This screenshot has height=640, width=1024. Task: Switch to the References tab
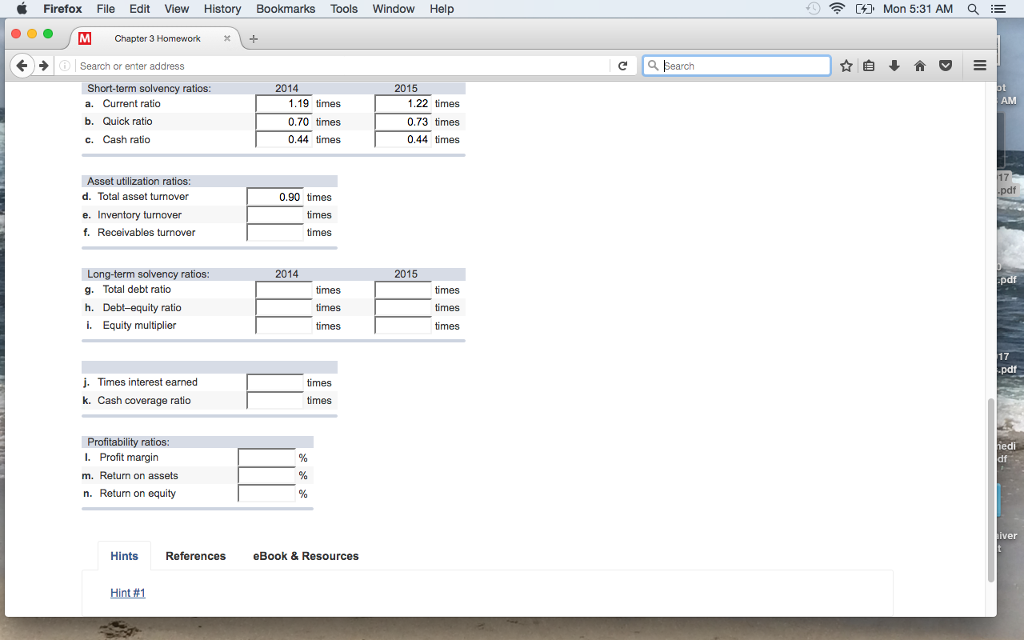(x=195, y=556)
